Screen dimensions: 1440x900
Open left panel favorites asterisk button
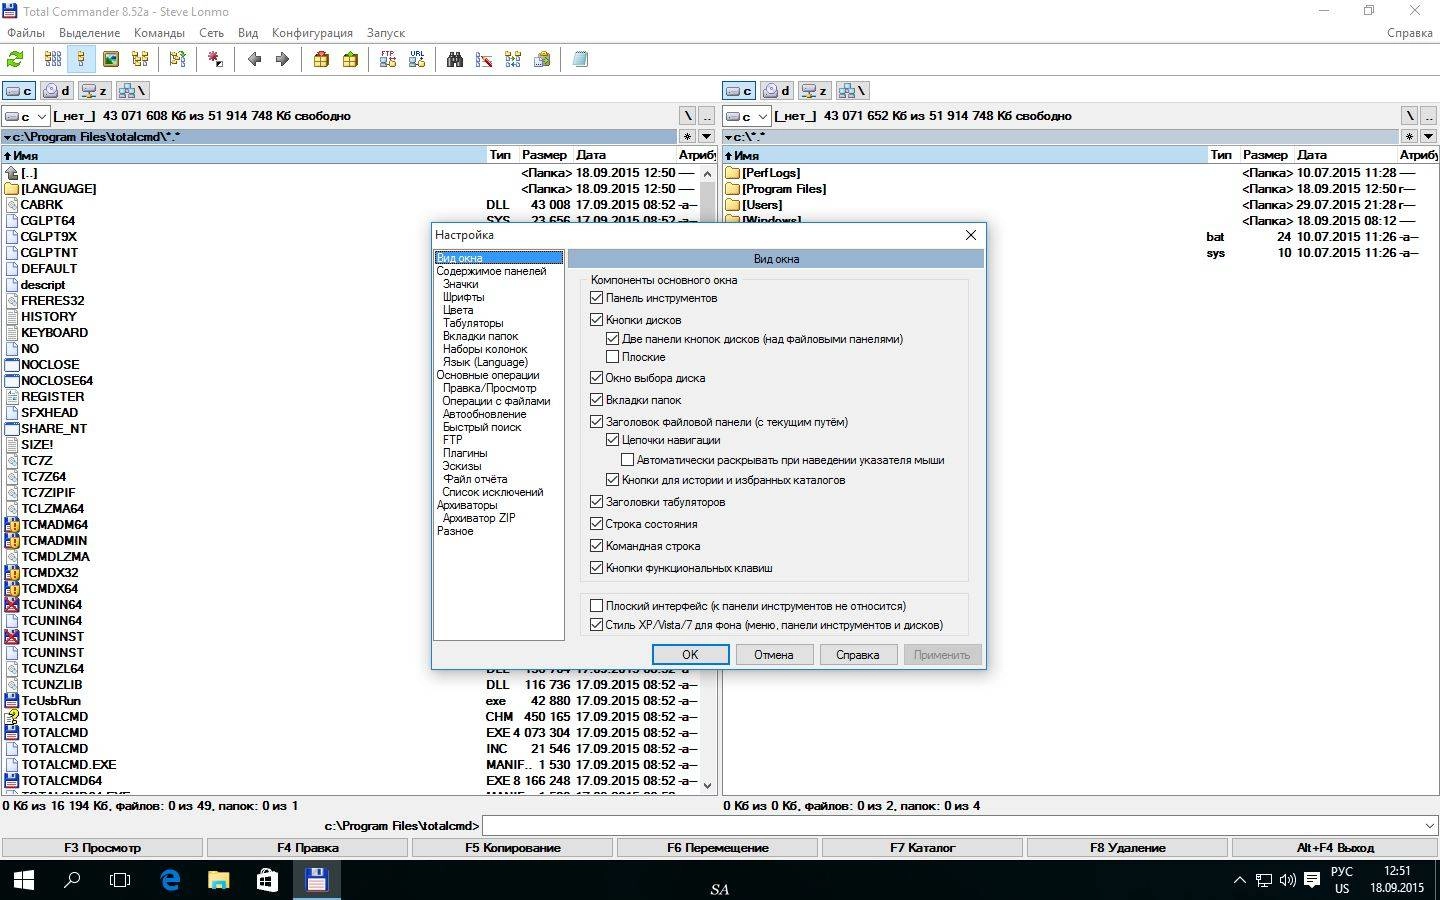687,137
